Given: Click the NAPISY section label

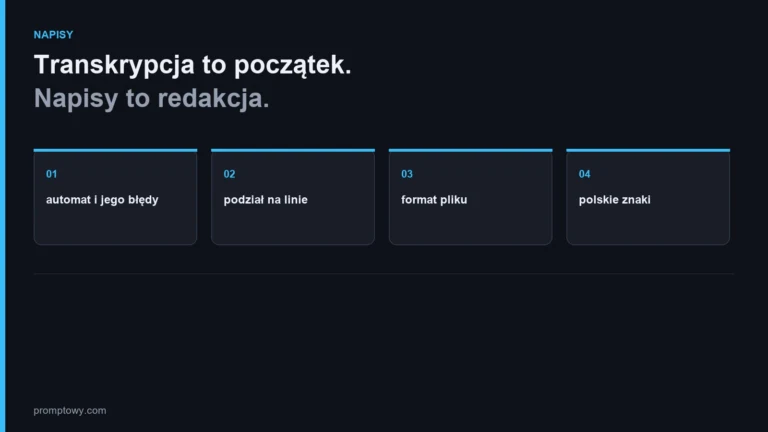Looking at the screenshot, I should (x=53, y=35).
